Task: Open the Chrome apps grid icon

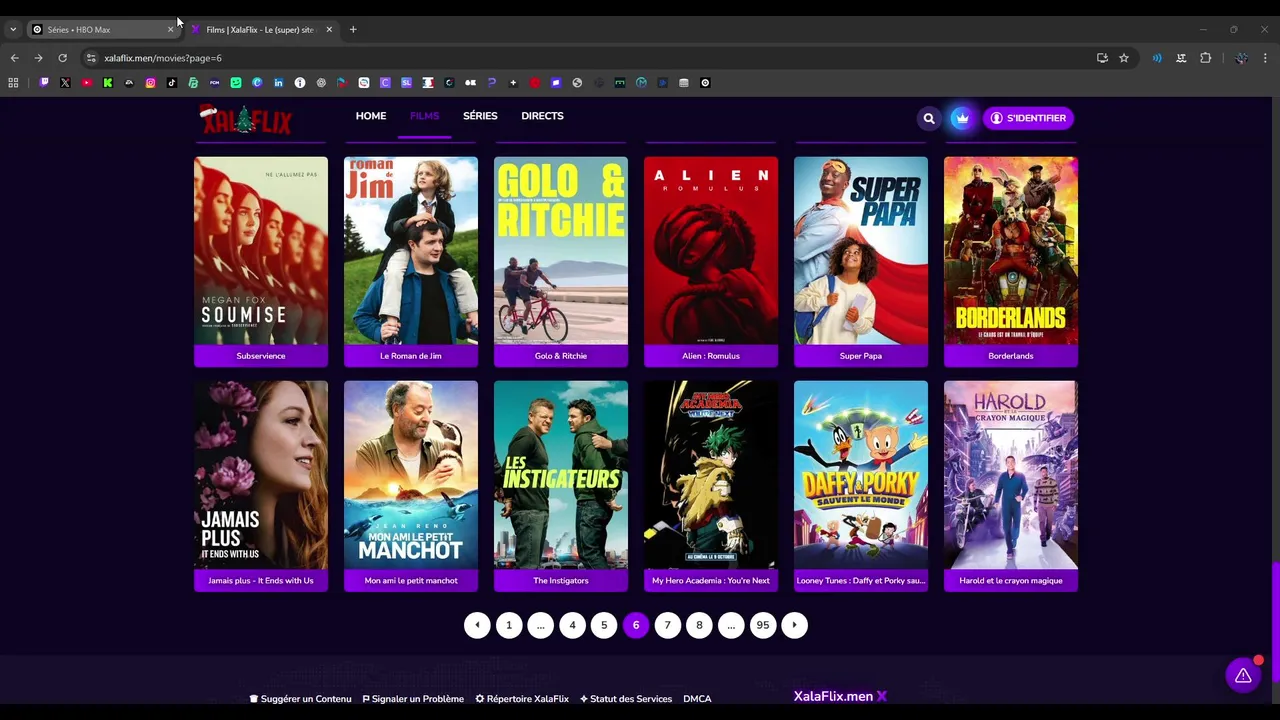Action: (x=13, y=83)
